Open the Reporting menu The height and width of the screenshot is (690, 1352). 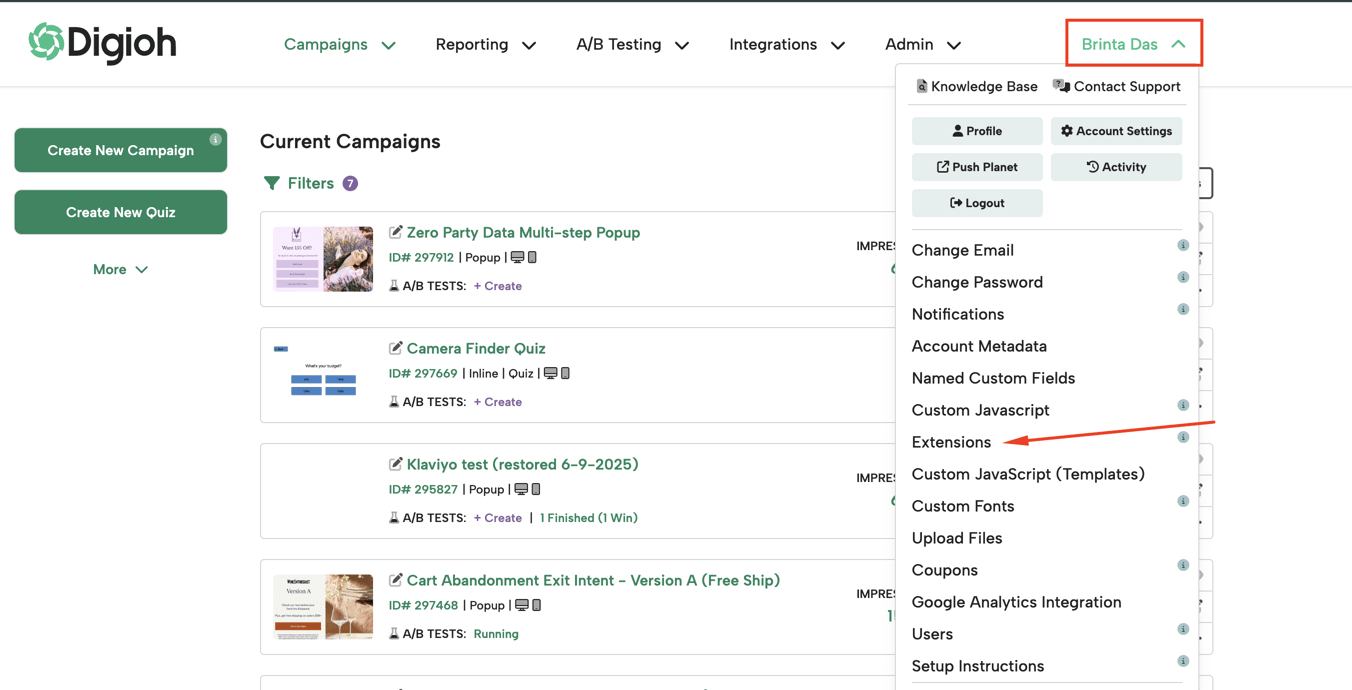[x=486, y=45]
